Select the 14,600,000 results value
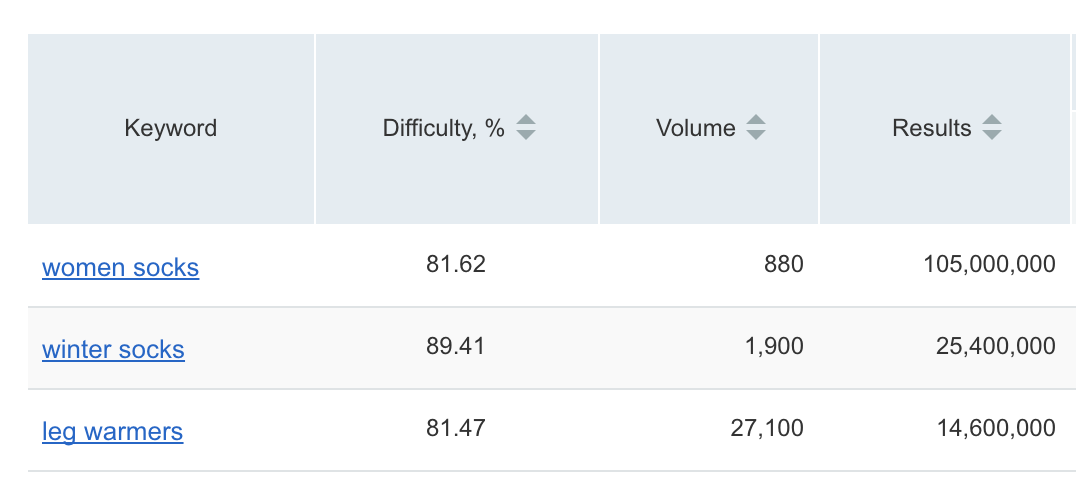 coord(996,429)
